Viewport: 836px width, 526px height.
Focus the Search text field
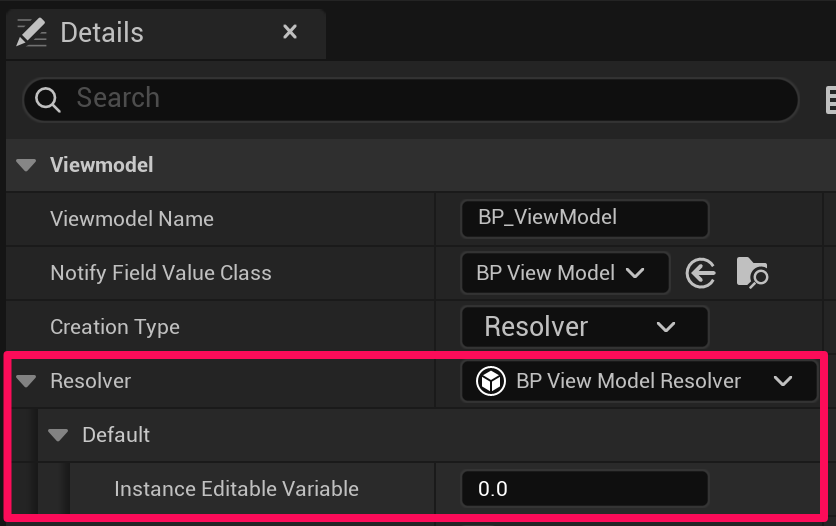(x=420, y=99)
